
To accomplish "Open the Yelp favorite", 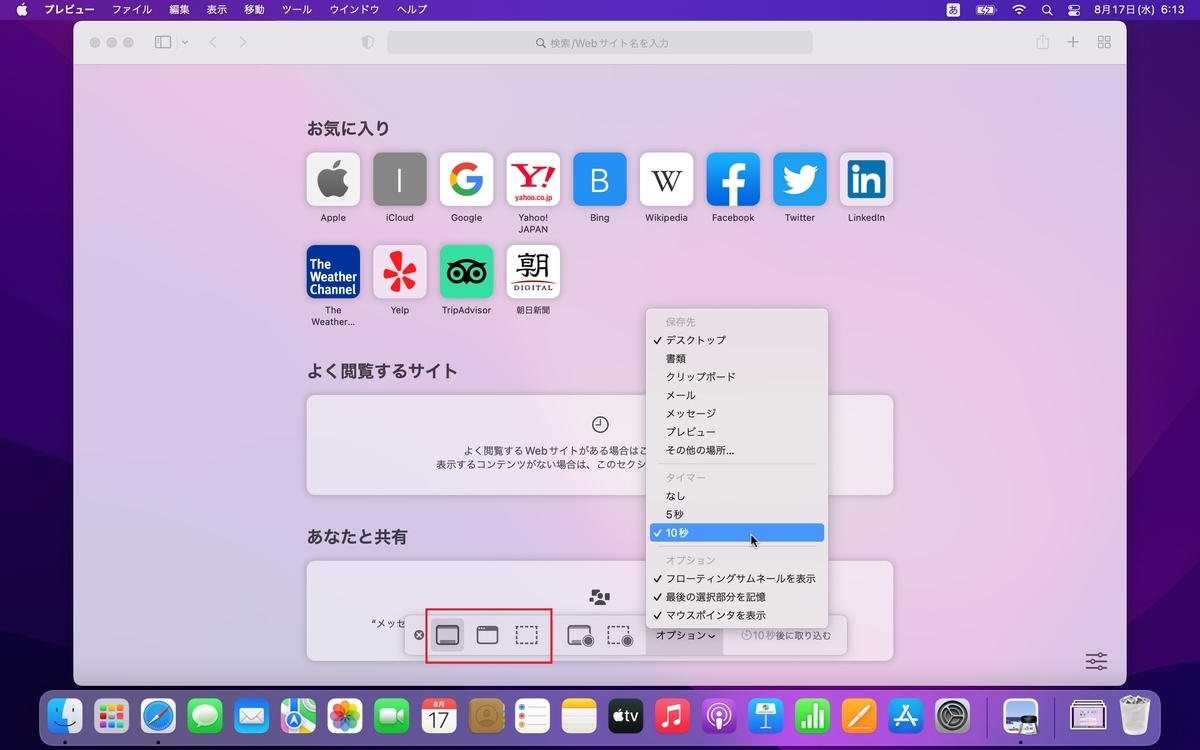I will click(x=400, y=272).
